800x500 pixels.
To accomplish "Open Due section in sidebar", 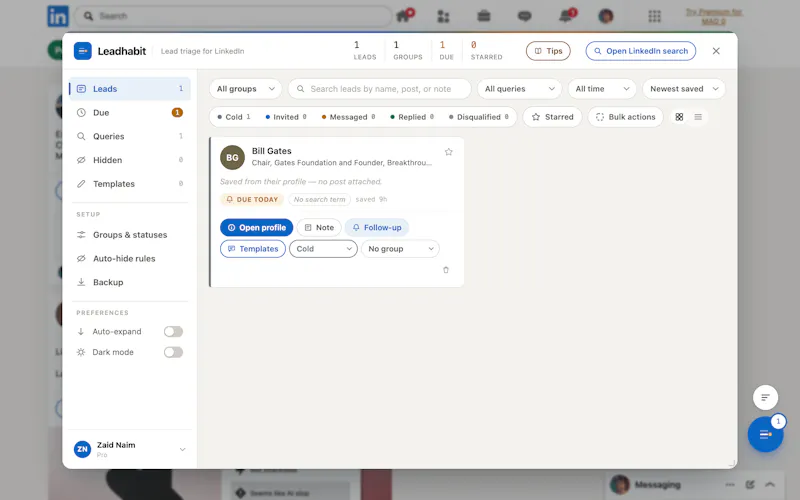I will tap(130, 113).
